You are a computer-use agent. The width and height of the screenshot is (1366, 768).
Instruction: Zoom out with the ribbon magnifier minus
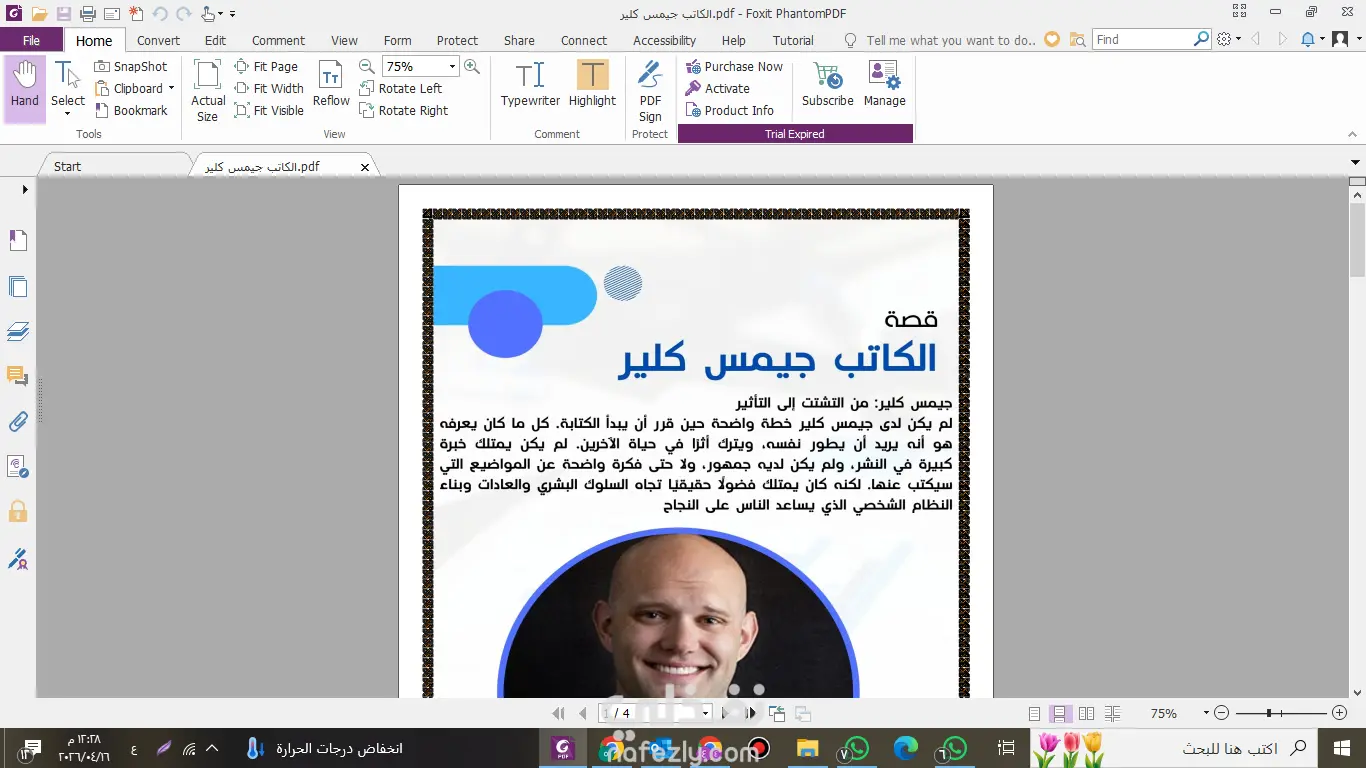click(367, 66)
